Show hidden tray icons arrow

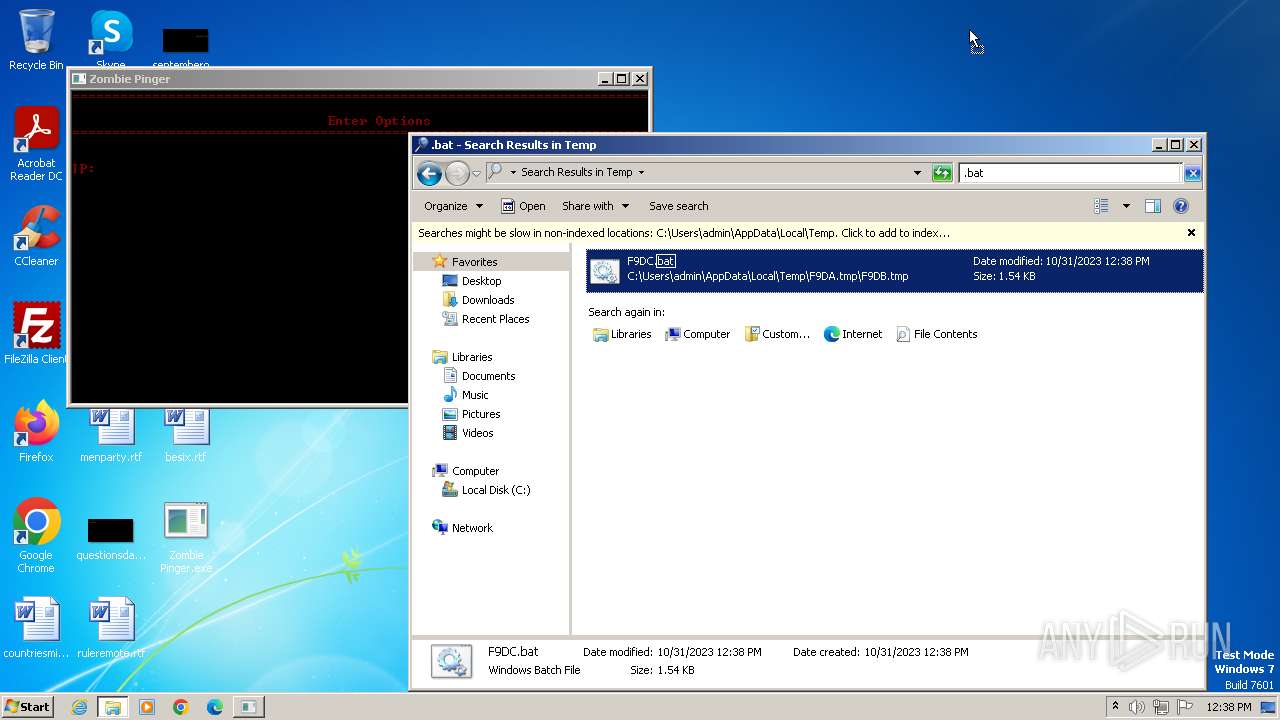point(1115,707)
